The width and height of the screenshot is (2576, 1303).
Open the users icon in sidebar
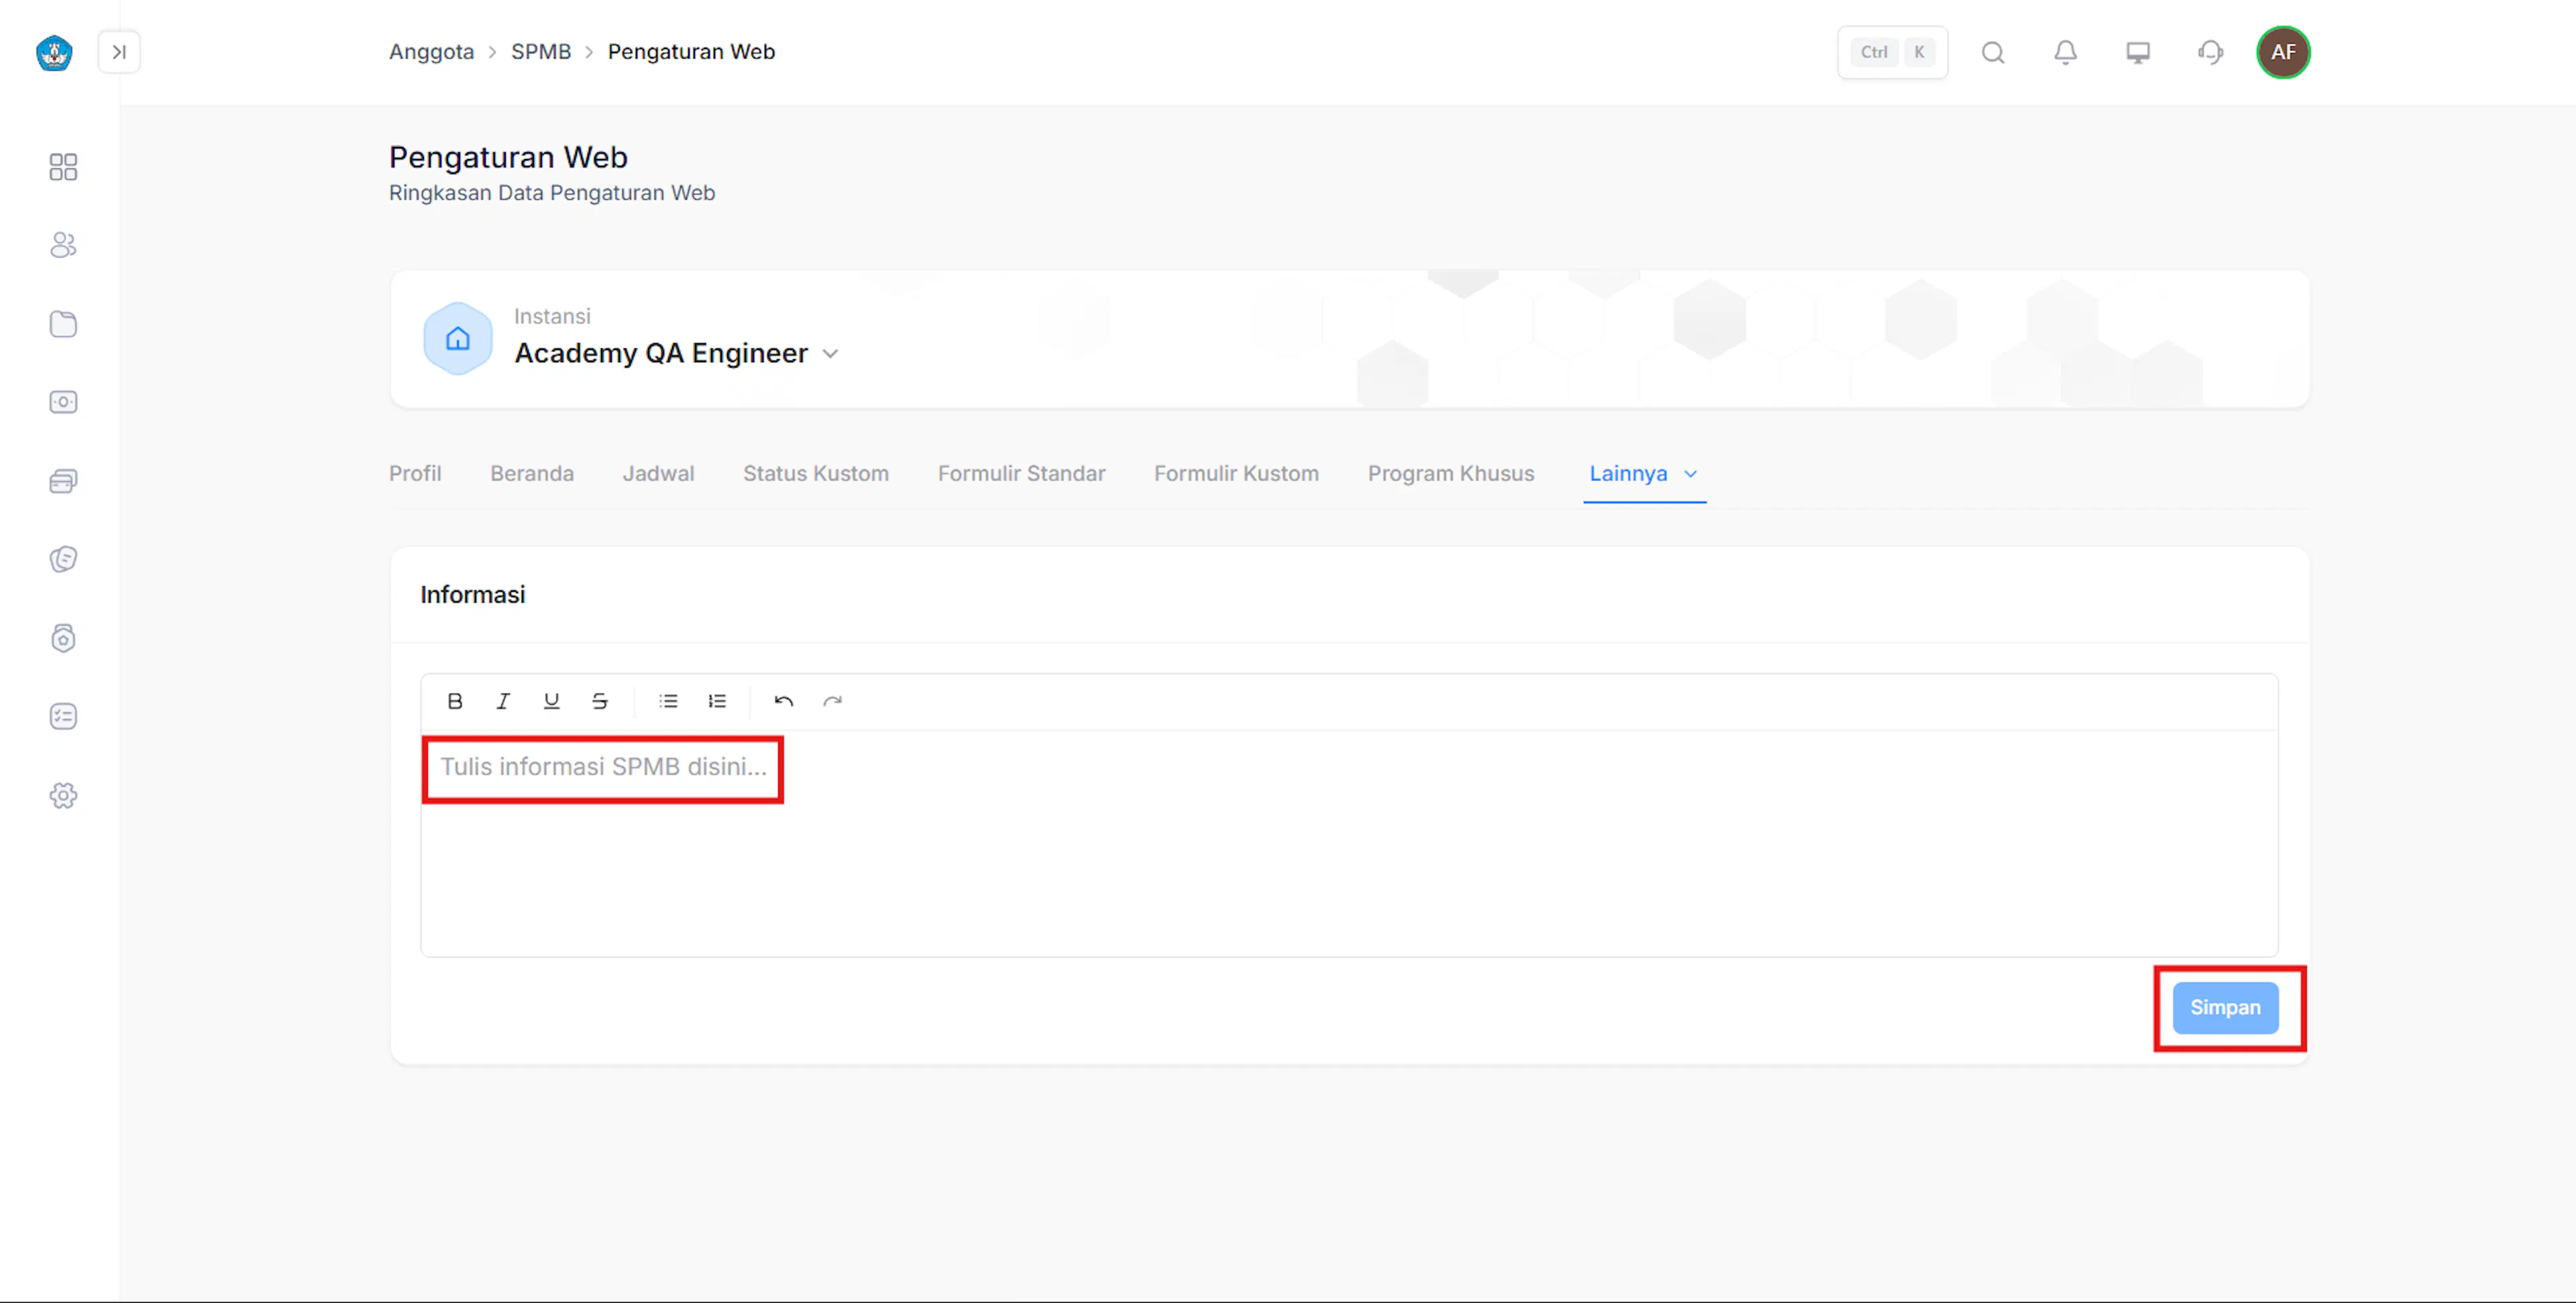63,245
